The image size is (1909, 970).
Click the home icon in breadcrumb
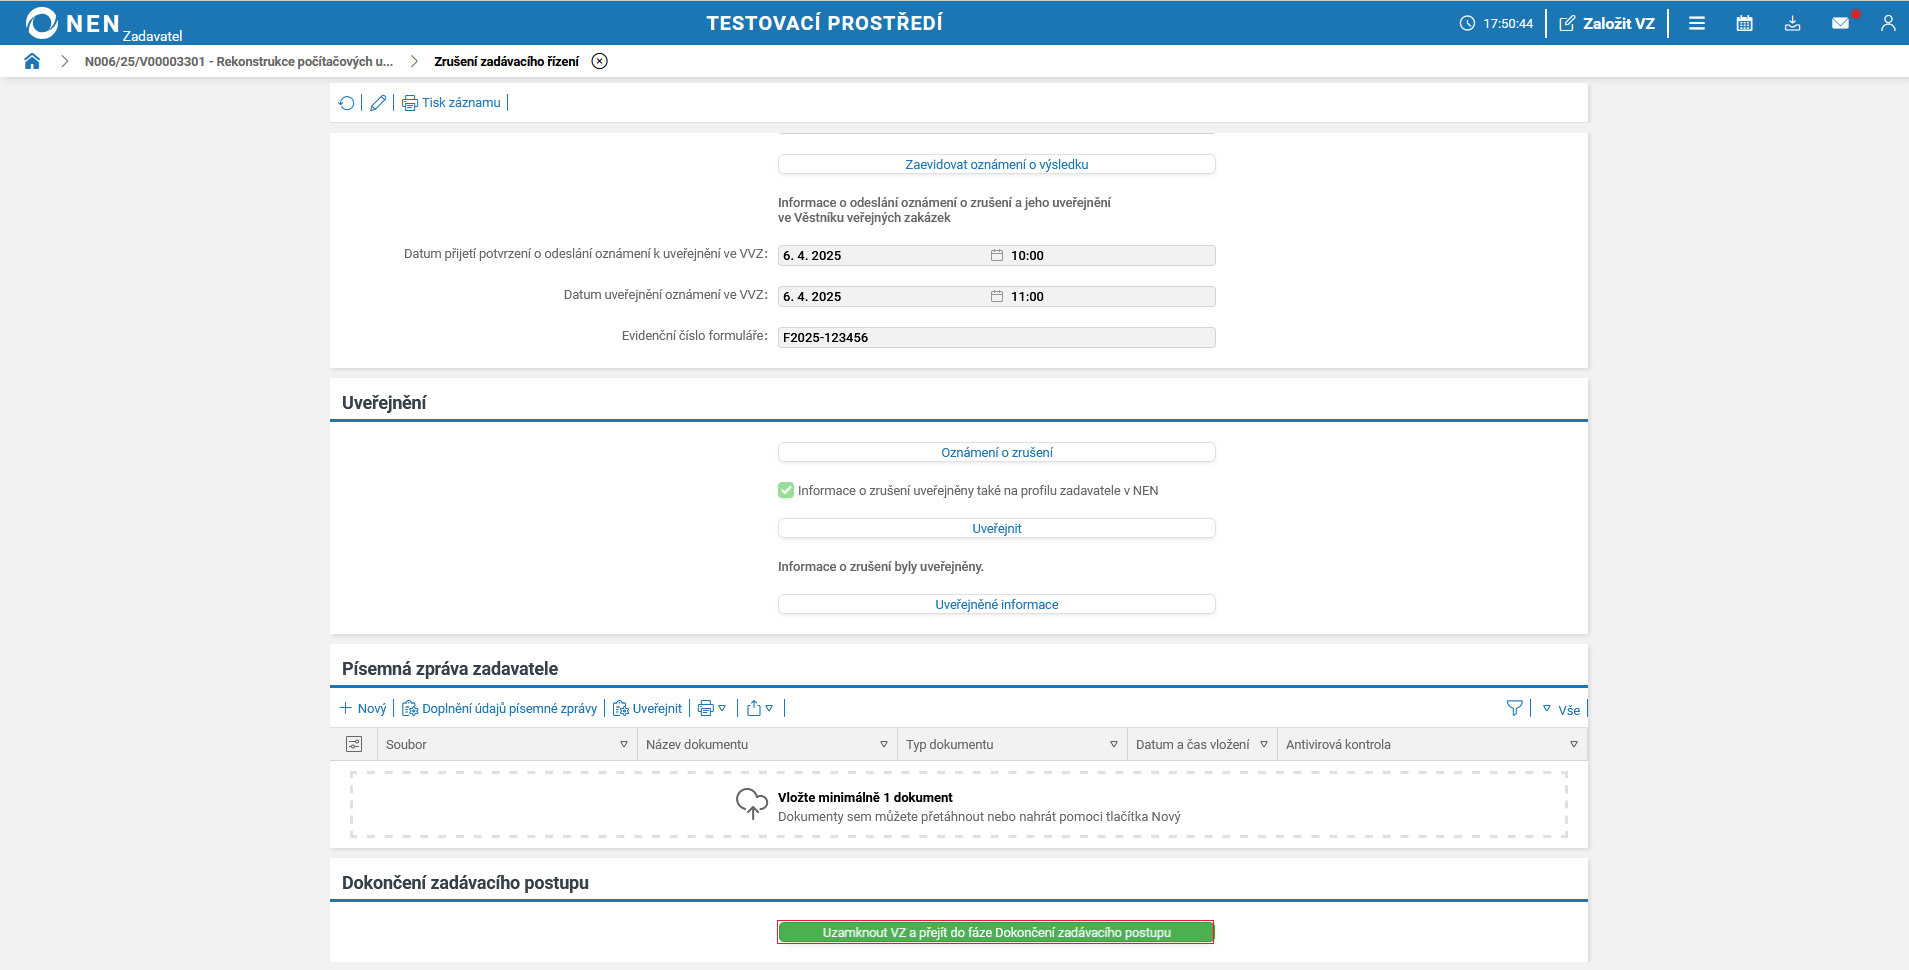(x=32, y=61)
